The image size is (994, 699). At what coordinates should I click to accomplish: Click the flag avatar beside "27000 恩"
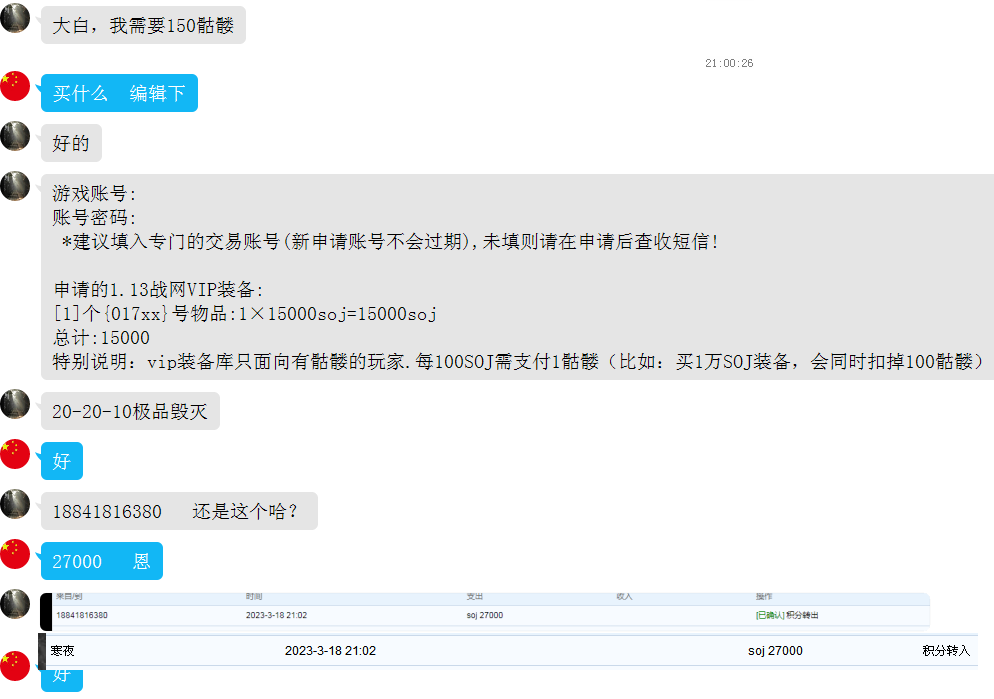tap(15, 554)
